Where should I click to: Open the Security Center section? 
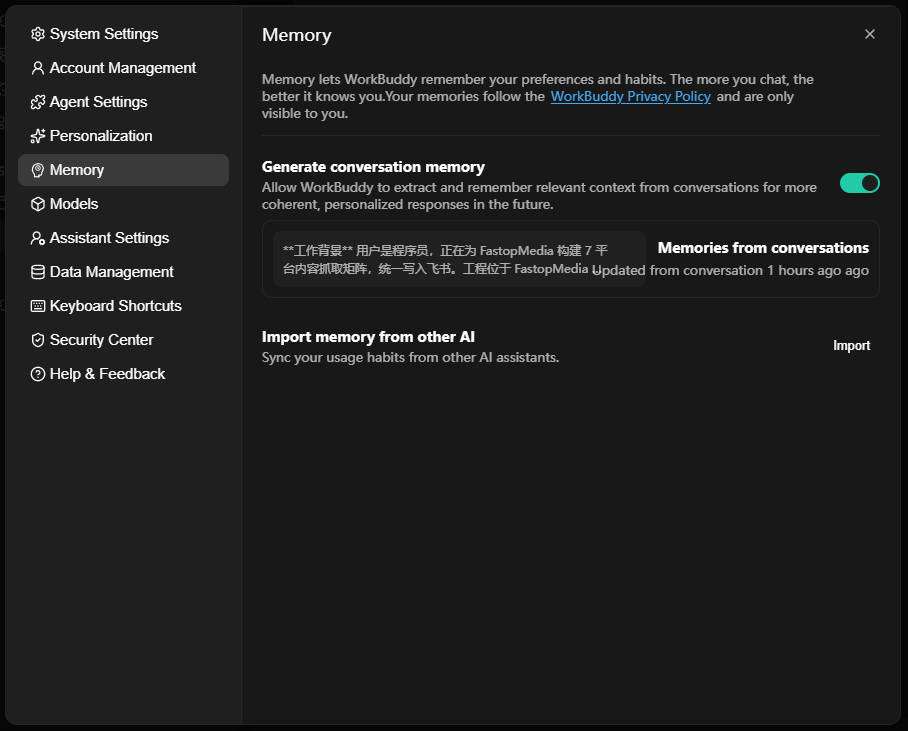tap(123, 340)
